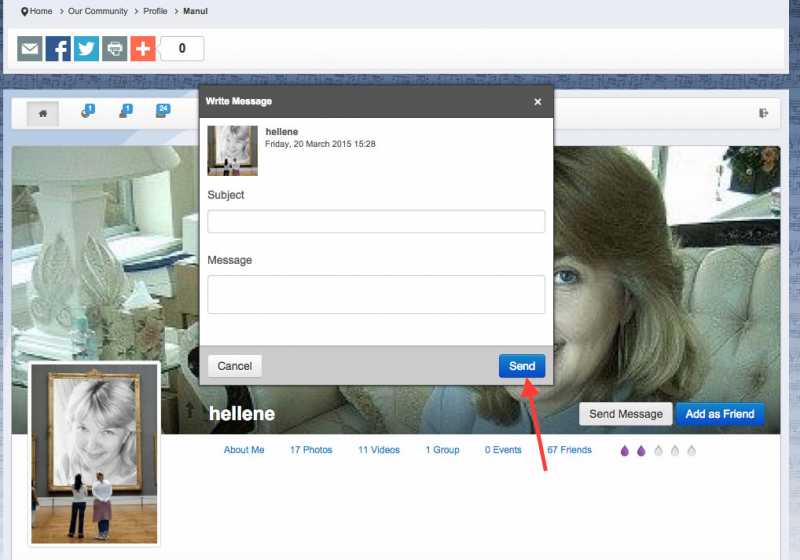Open the 17 Photos tab
The image size is (800, 560).
(x=311, y=450)
